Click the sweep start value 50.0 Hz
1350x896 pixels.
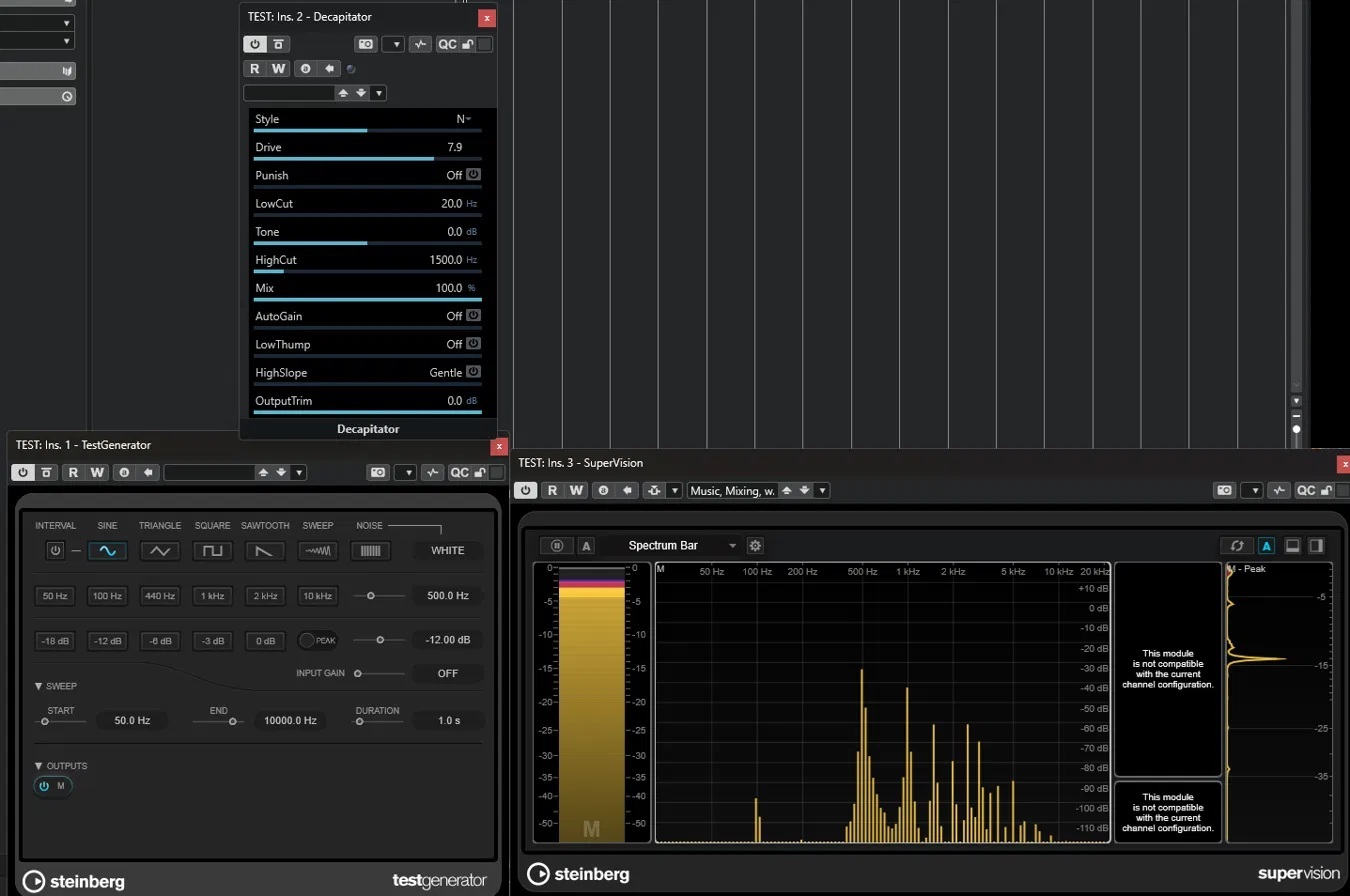point(132,720)
